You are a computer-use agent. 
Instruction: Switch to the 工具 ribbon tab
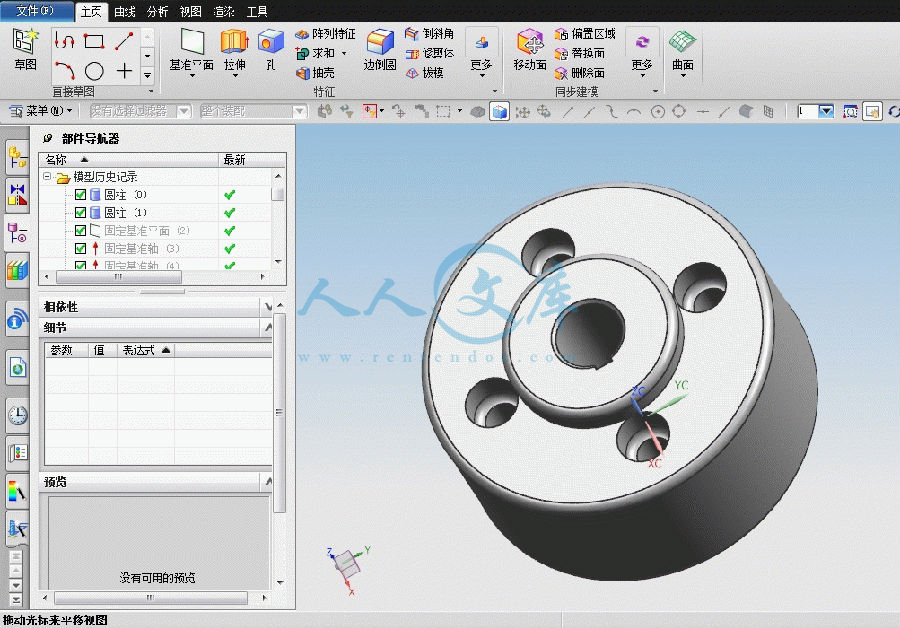pyautogui.click(x=257, y=11)
